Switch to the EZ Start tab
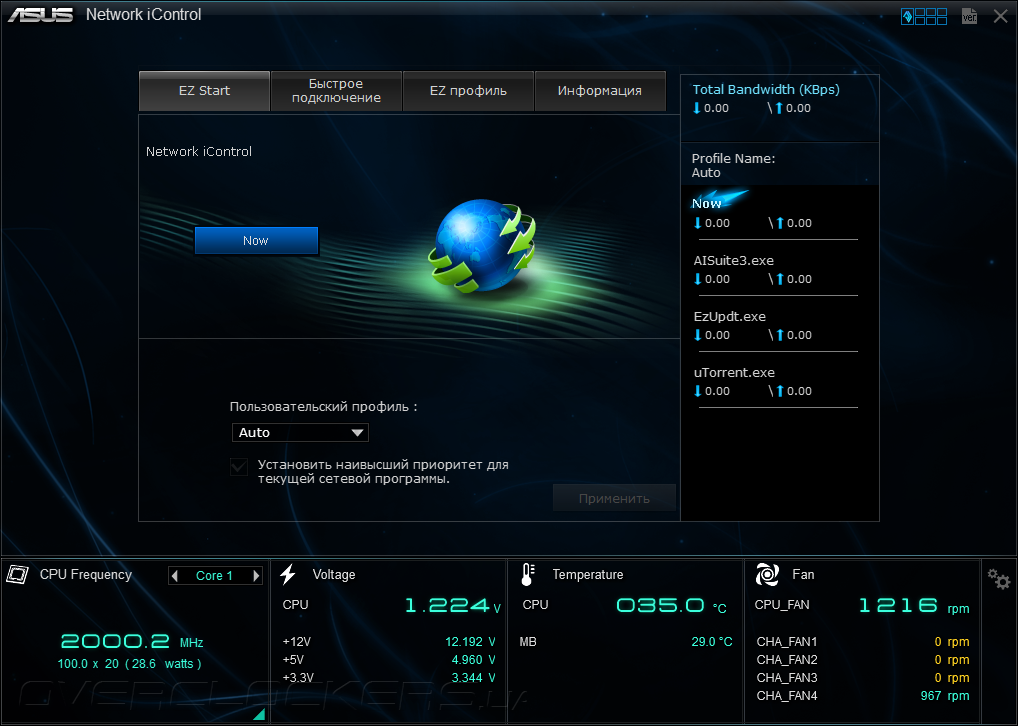 click(205, 91)
